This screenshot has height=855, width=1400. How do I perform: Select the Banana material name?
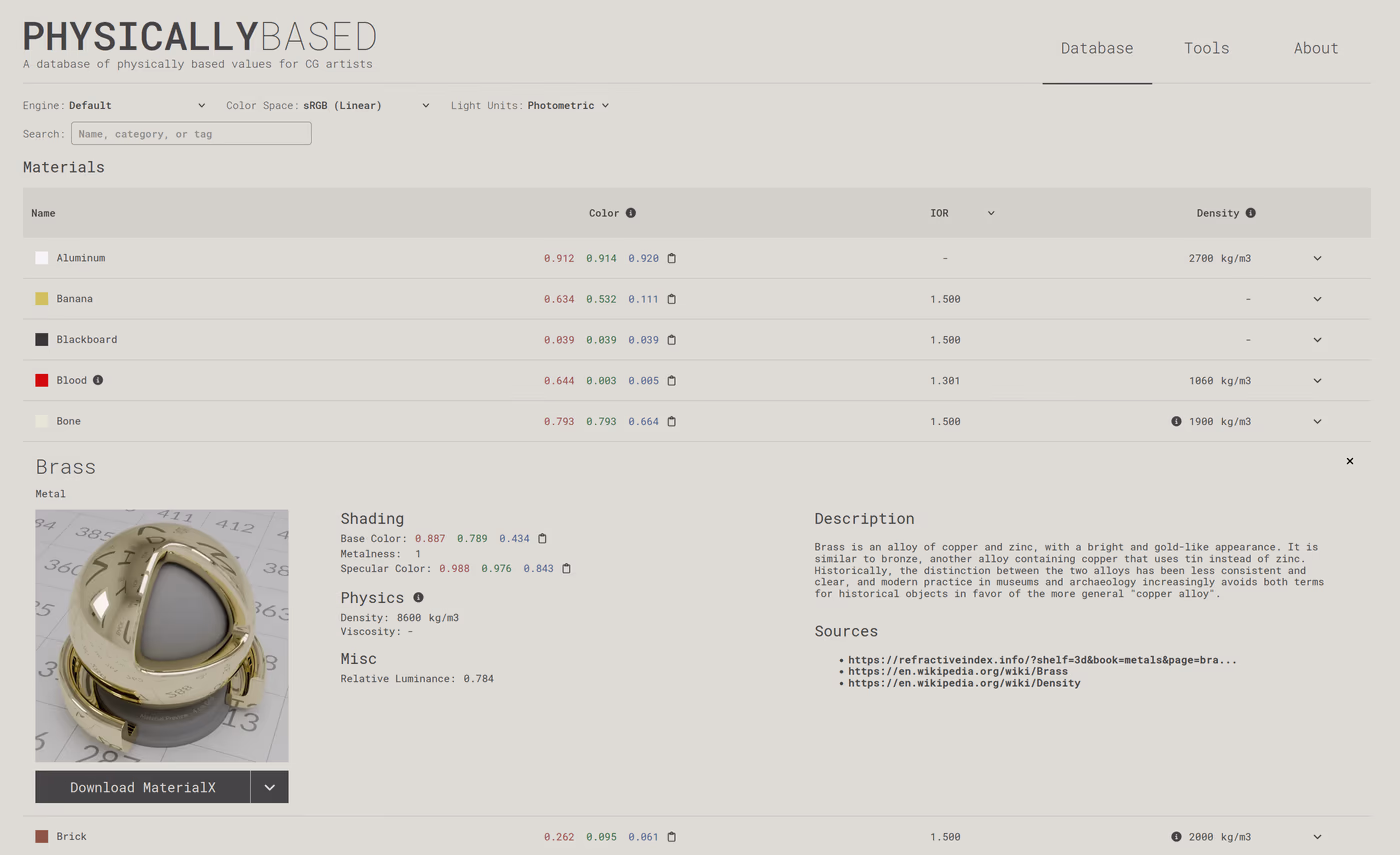click(75, 299)
